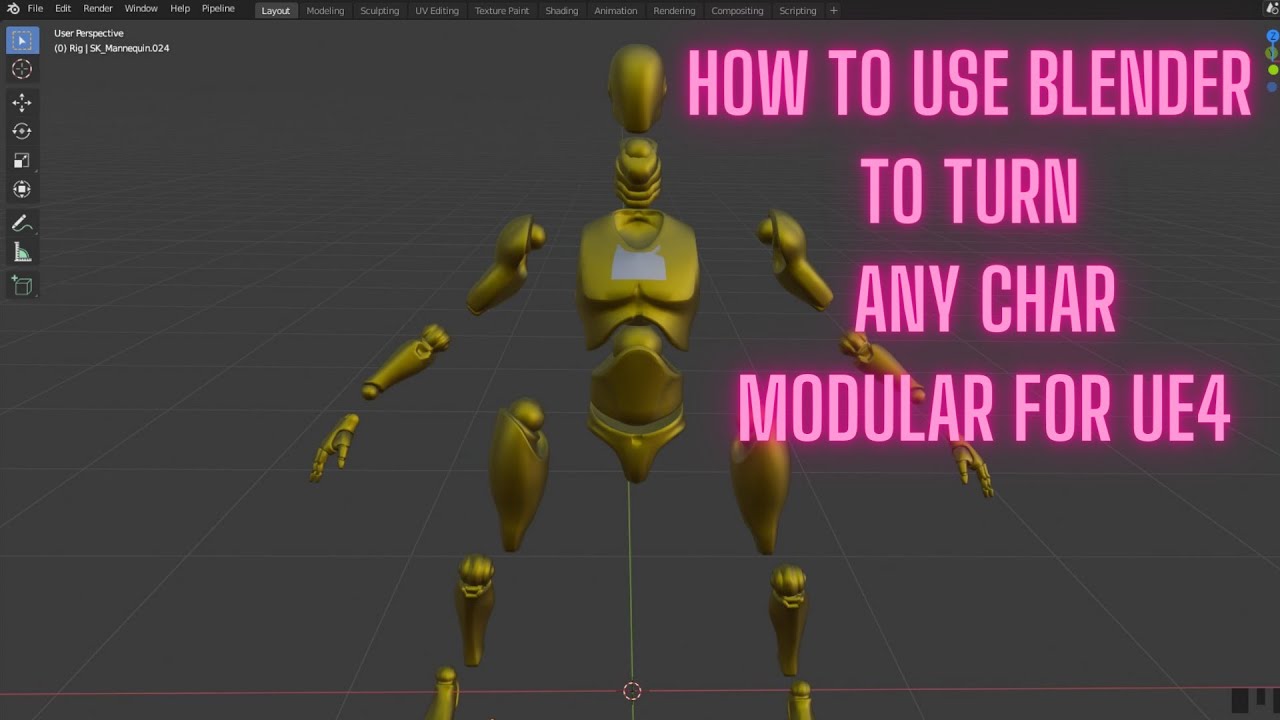Select the Annotate tool
Viewport: 1280px width, 720px height.
pos(22,223)
